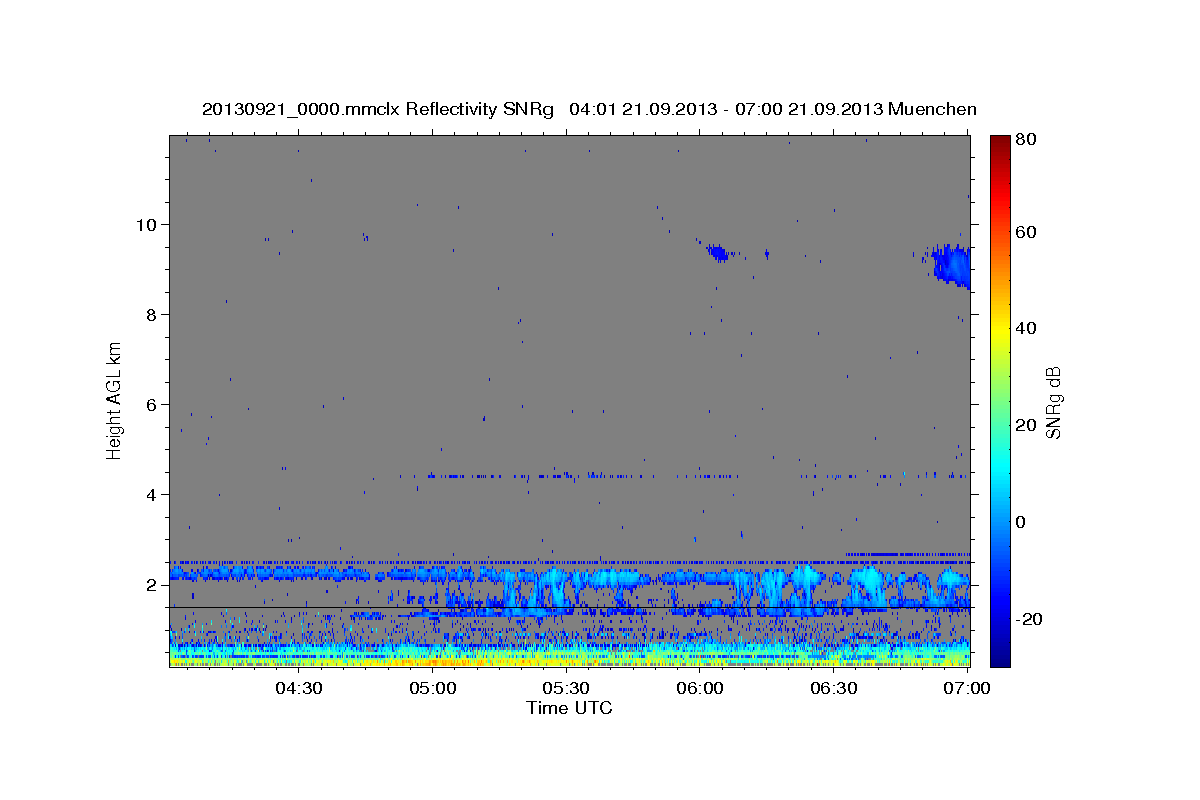Image resolution: width=1200 pixels, height=800 pixels.
Task: Click the colorbar label '80'
Action: click(1028, 139)
